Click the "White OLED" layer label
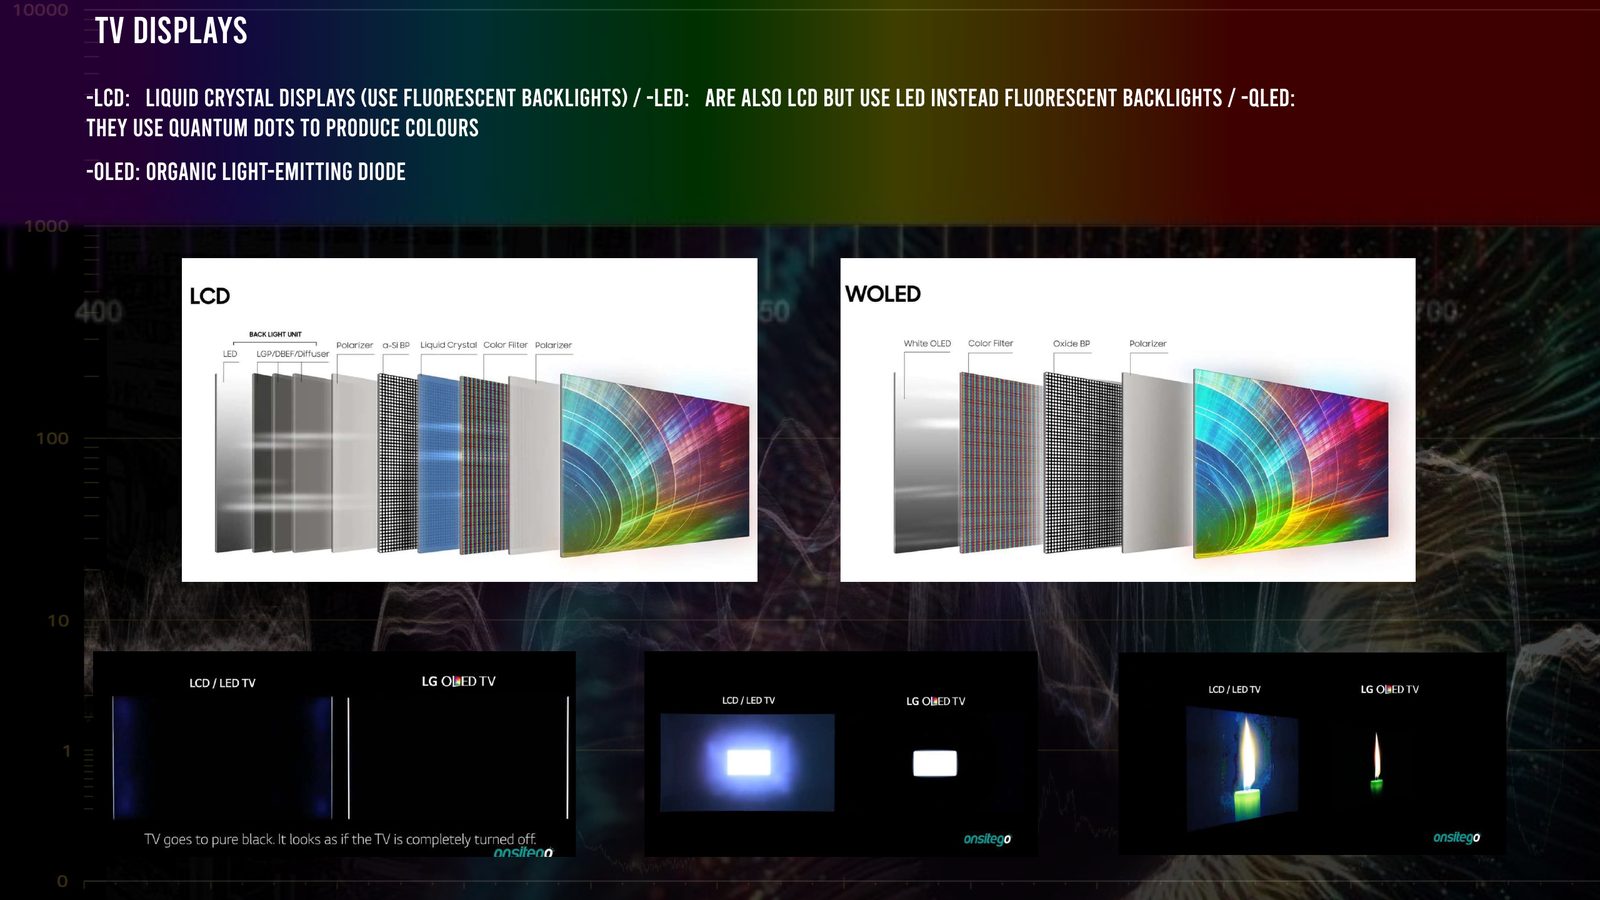 click(927, 343)
